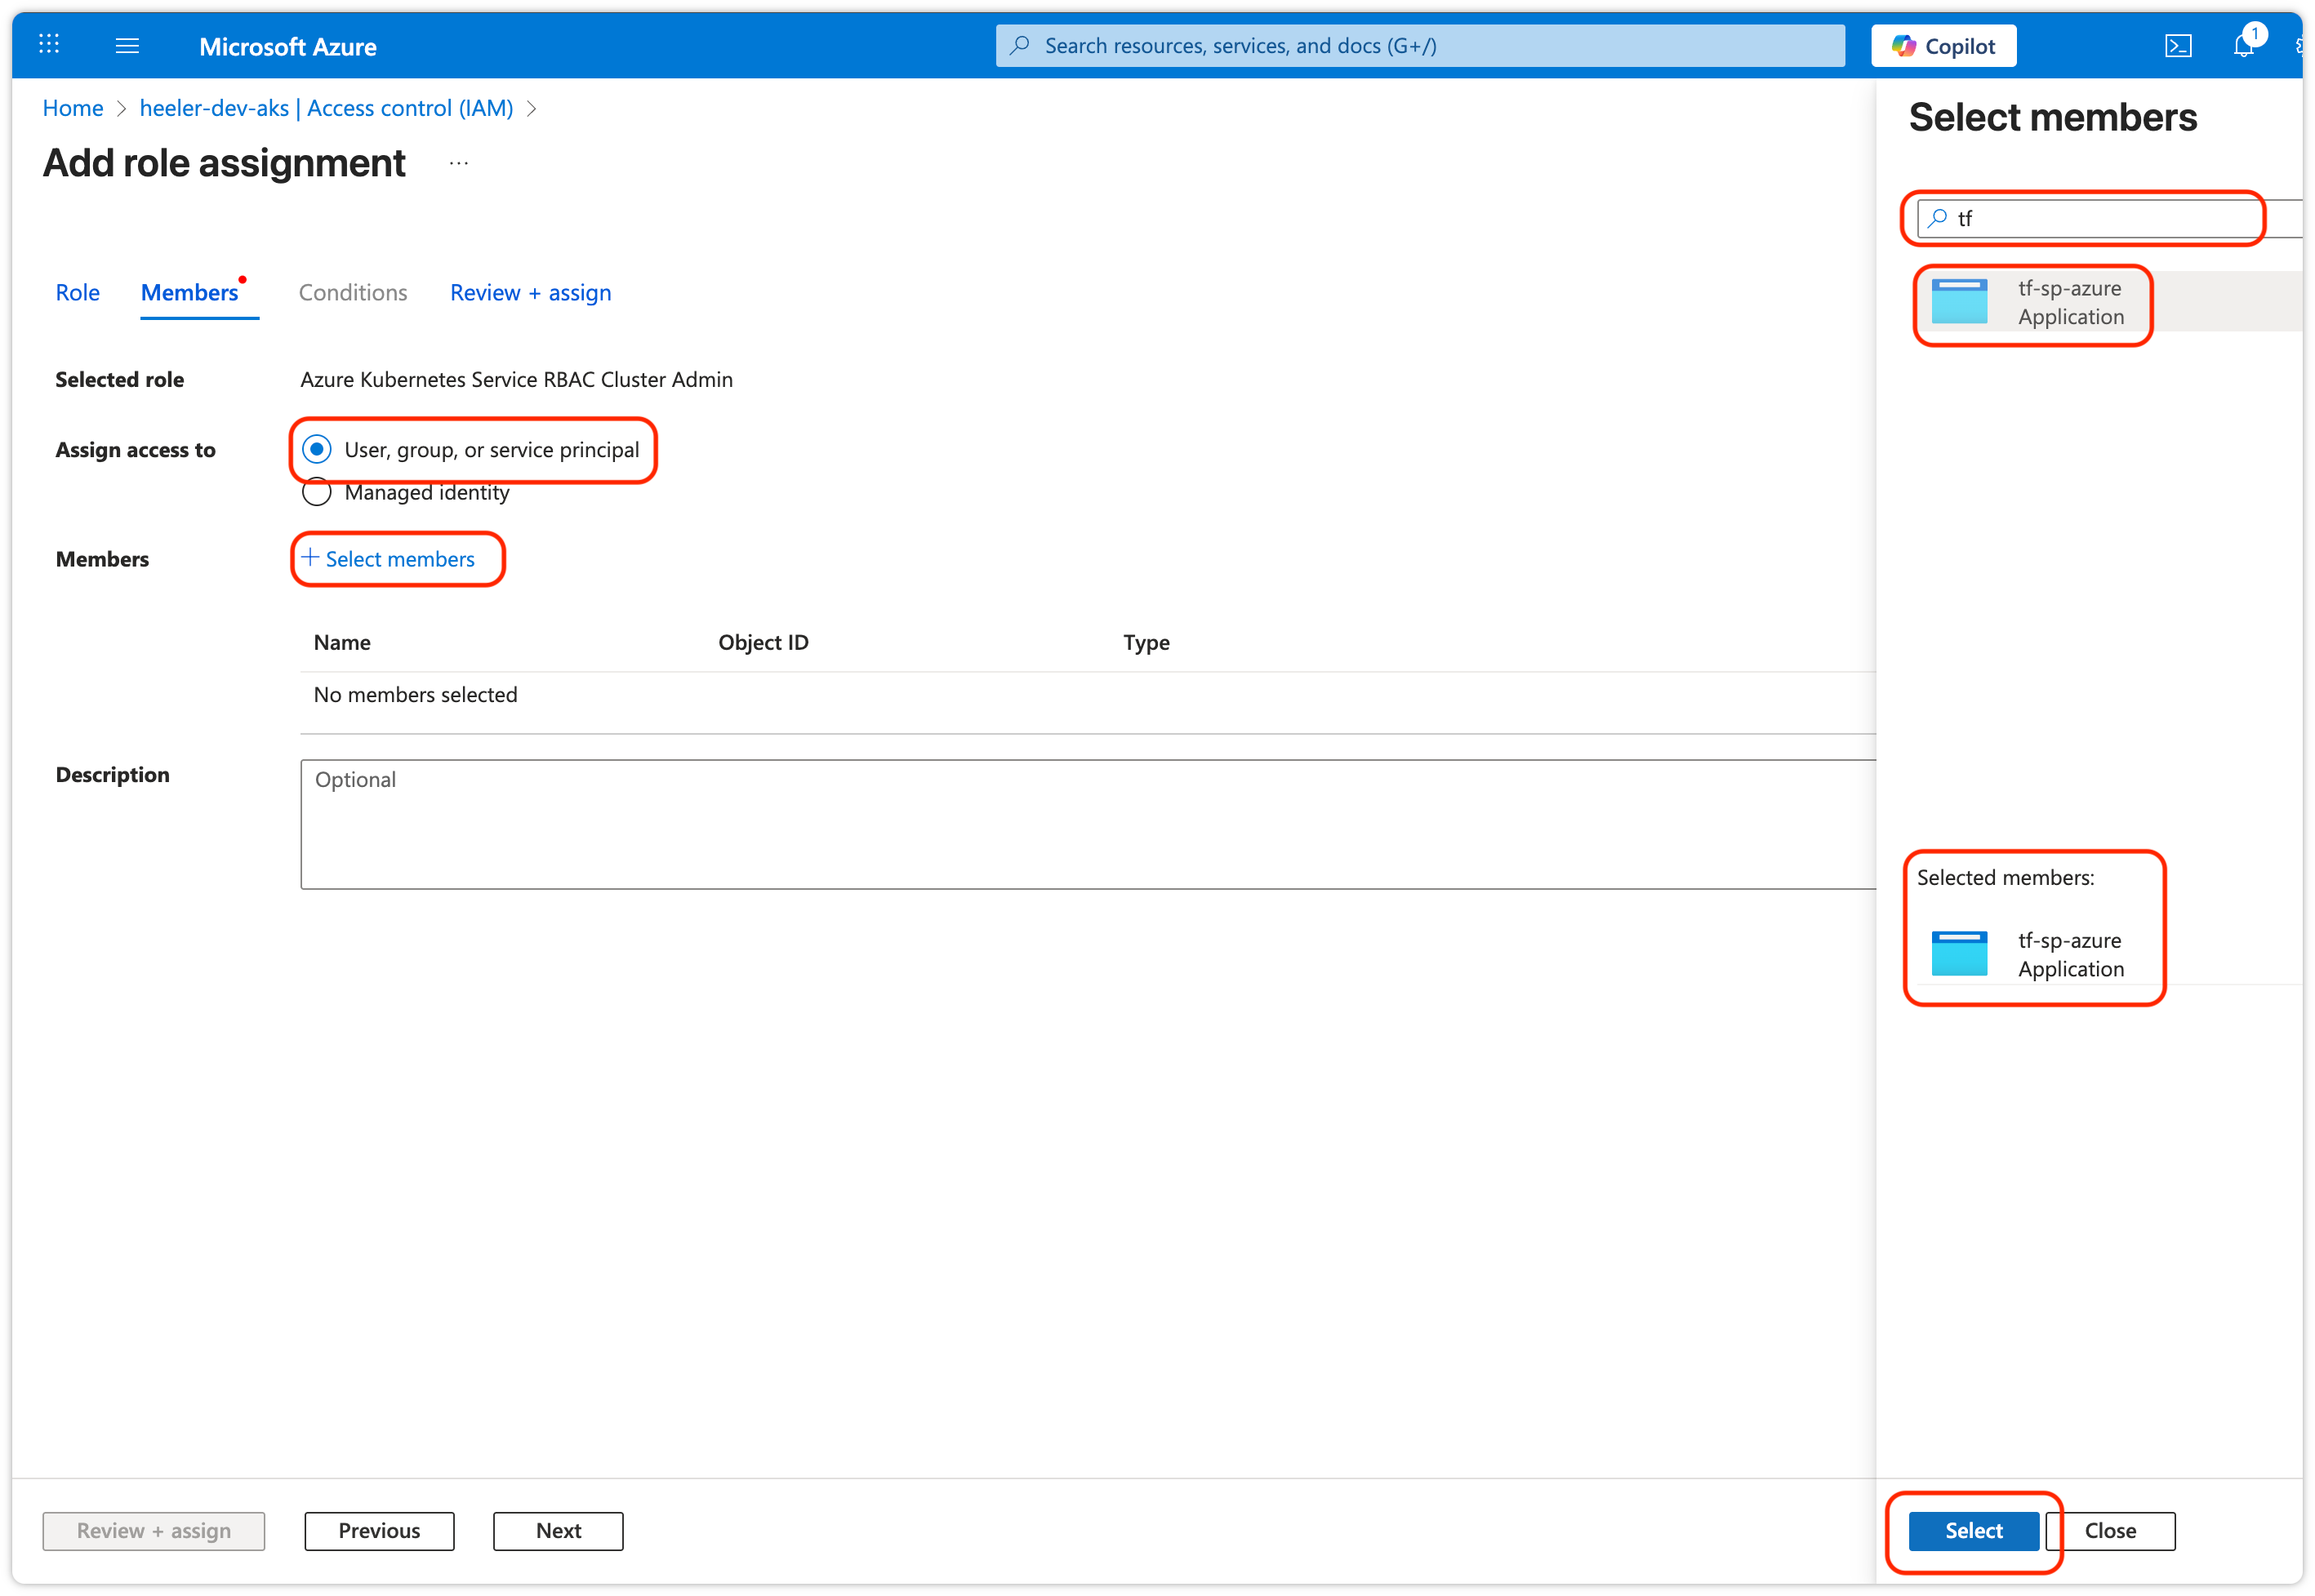This screenshot has width=2315, height=1596.
Task: Select the Managed identity radio button
Action: tap(317, 492)
